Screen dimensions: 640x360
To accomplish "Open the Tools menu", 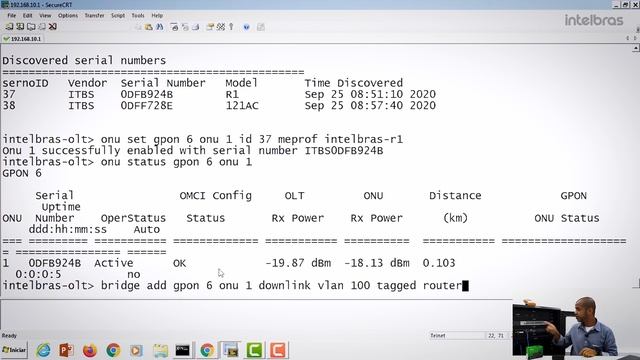I will pos(138,16).
